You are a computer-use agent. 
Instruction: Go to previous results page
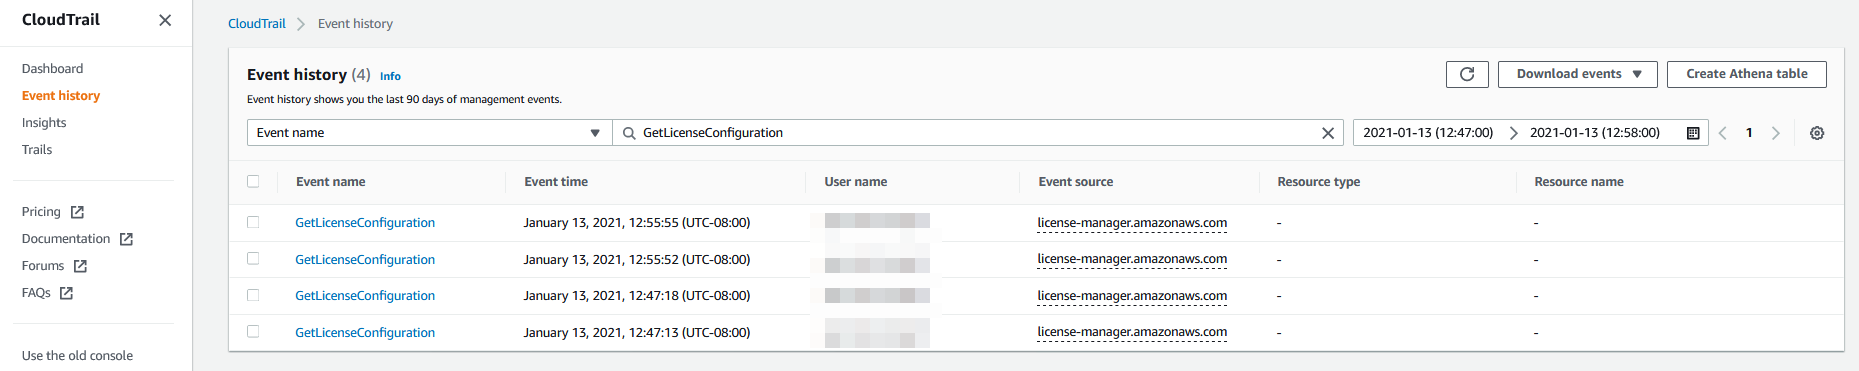click(1723, 133)
